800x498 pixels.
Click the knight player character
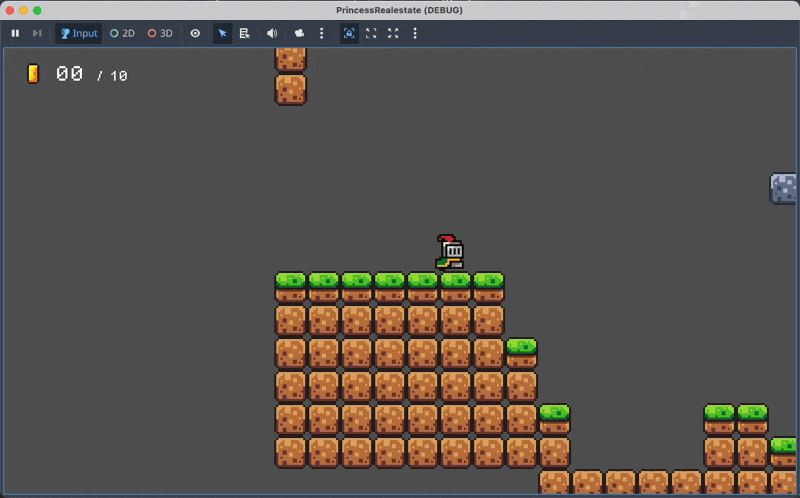450,253
